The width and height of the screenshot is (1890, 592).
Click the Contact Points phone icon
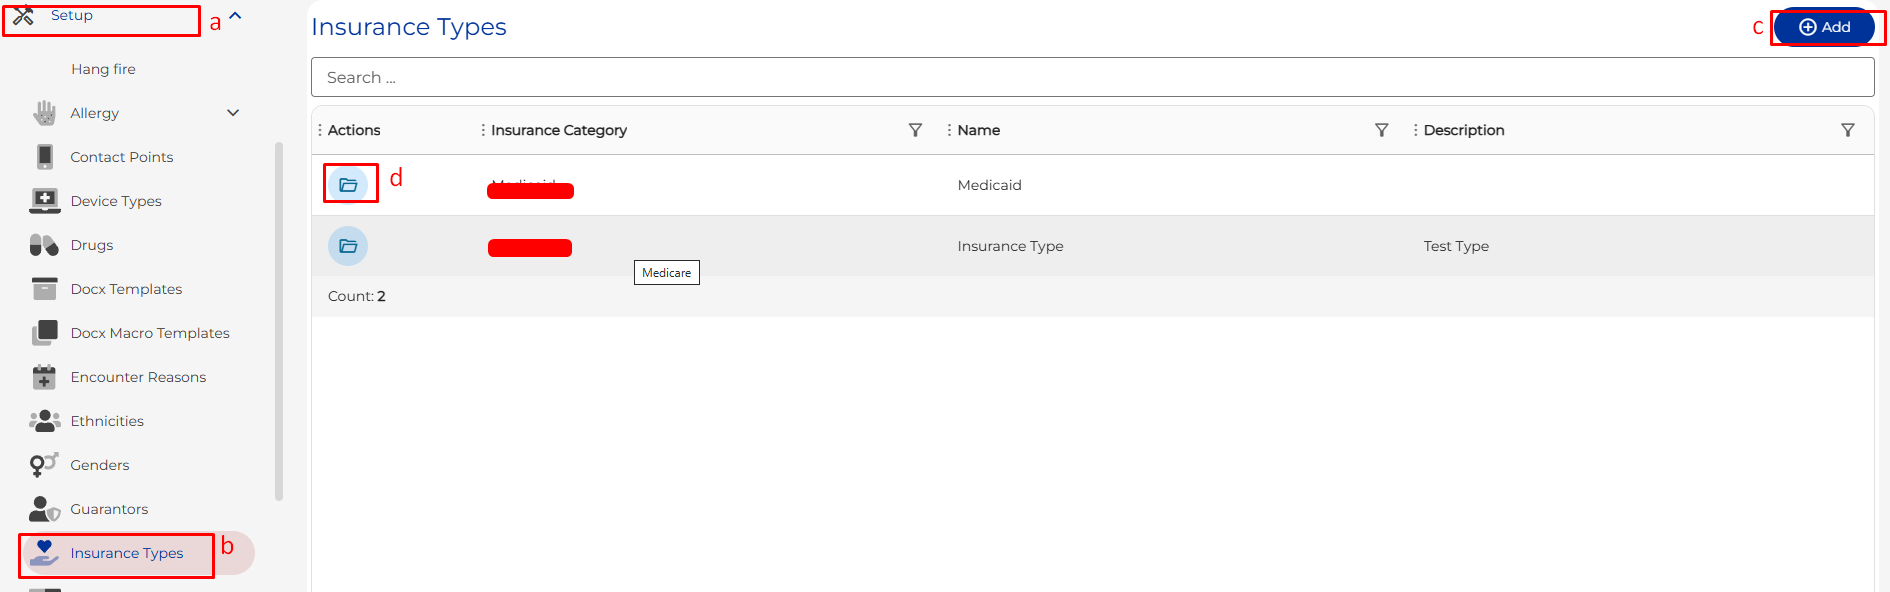(x=45, y=157)
